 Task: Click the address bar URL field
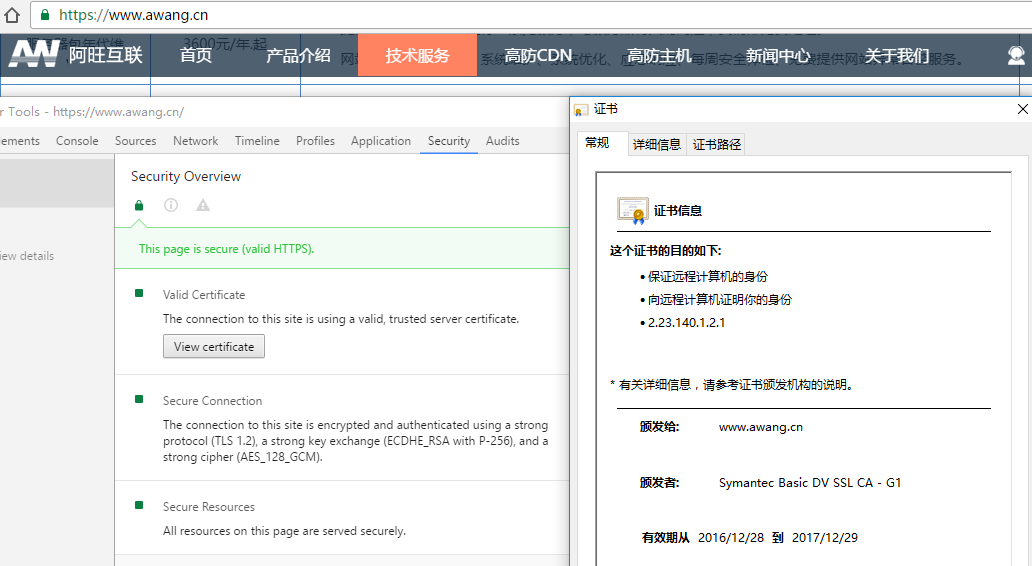(530, 14)
